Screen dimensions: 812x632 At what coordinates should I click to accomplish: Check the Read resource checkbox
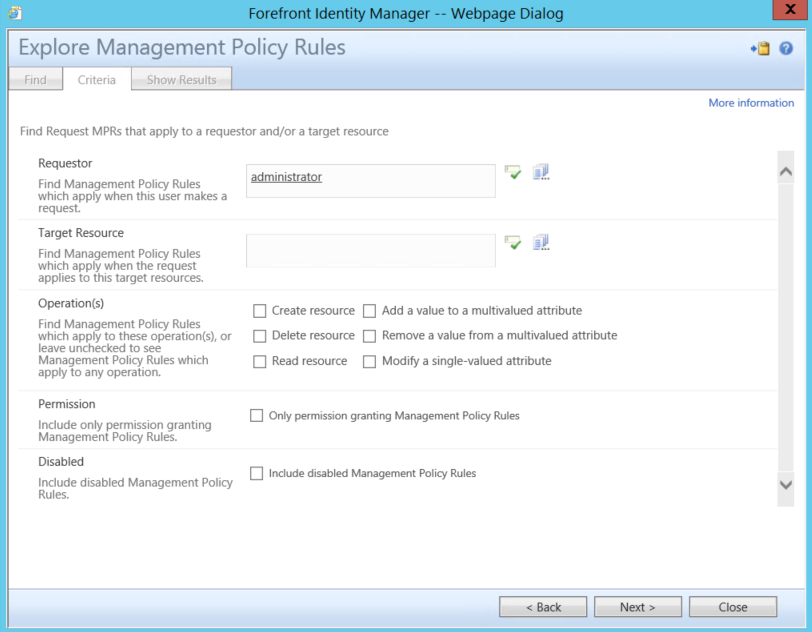[259, 362]
